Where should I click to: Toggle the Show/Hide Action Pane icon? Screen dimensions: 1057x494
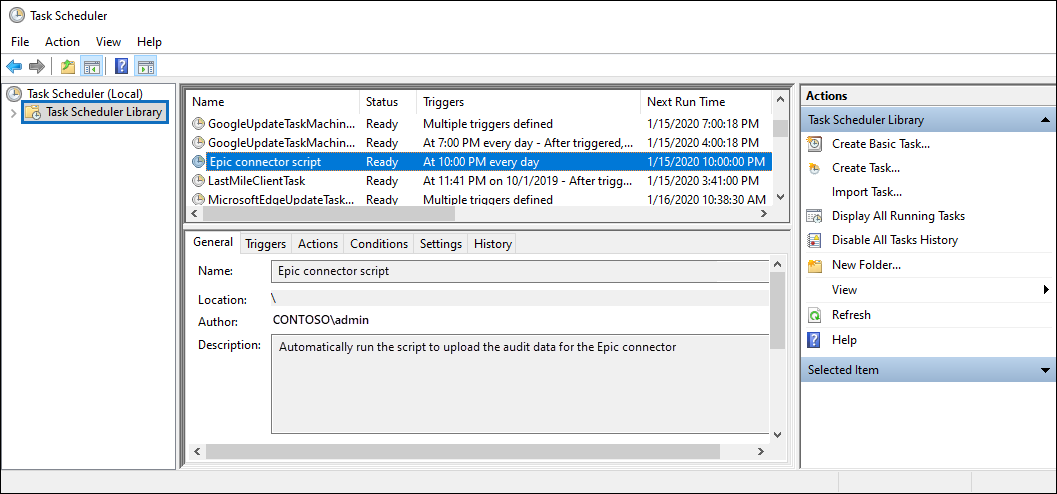[145, 66]
